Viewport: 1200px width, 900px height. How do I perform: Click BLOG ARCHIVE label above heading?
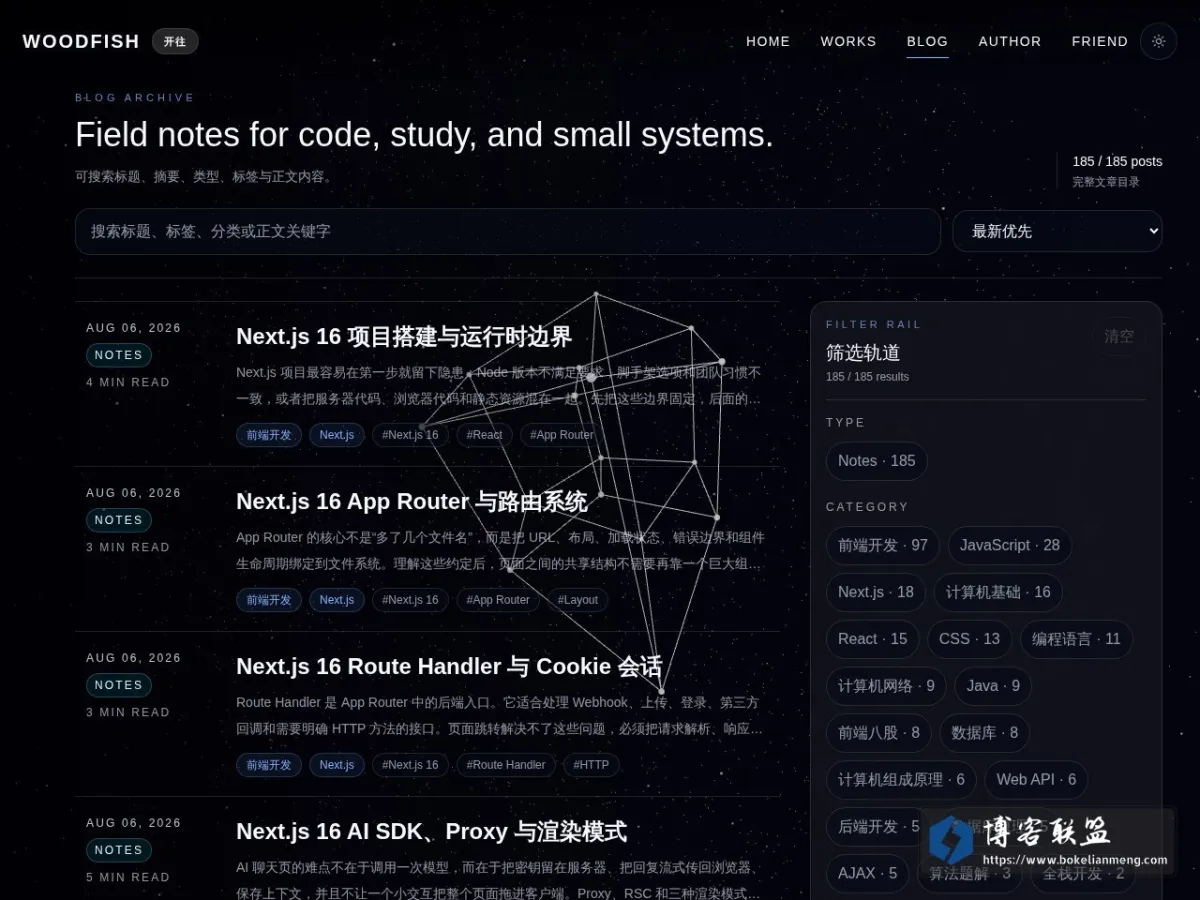pyautogui.click(x=135, y=98)
